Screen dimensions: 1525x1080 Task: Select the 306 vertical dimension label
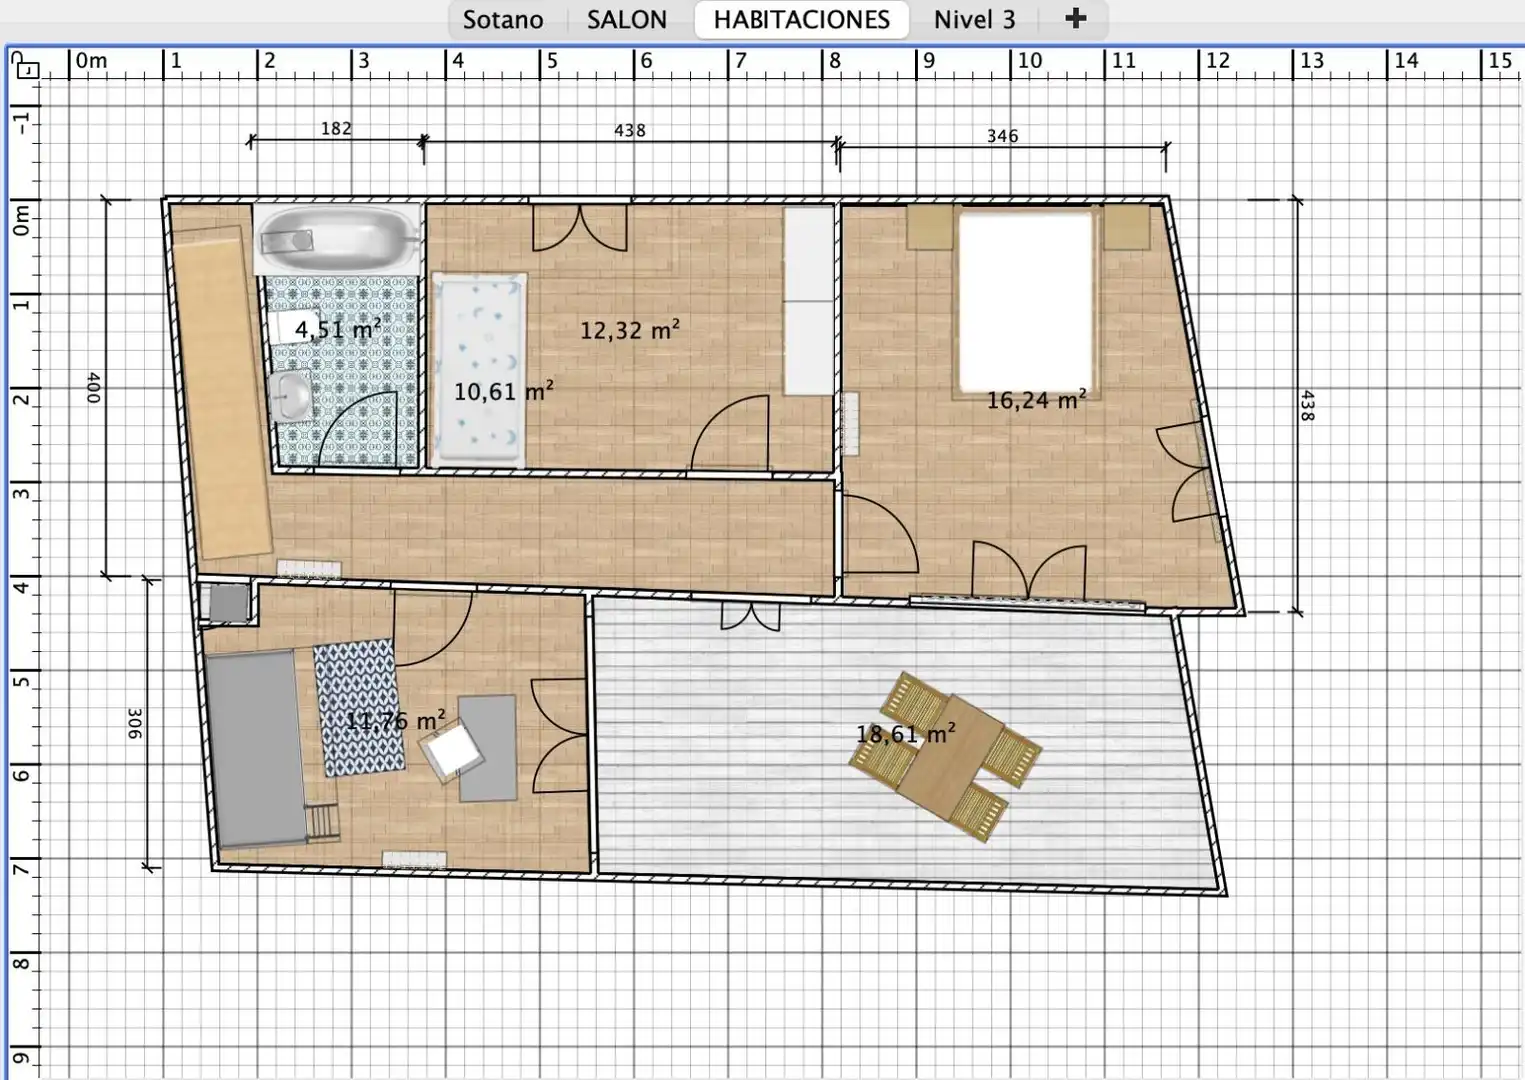coord(135,724)
